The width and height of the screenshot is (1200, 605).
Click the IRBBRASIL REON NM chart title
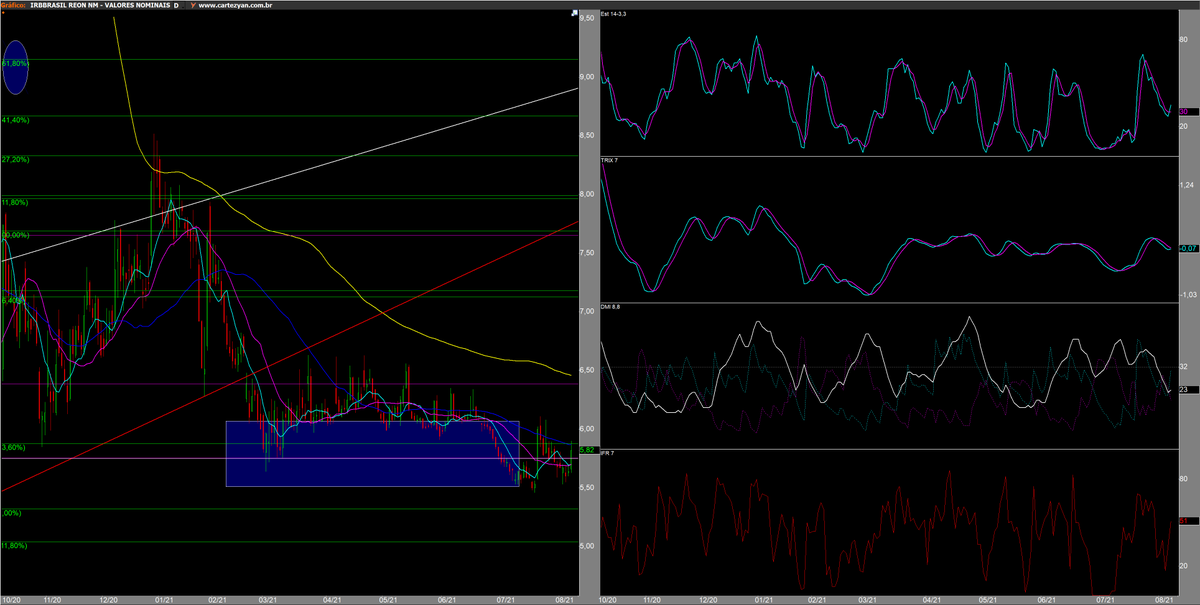coord(99,5)
